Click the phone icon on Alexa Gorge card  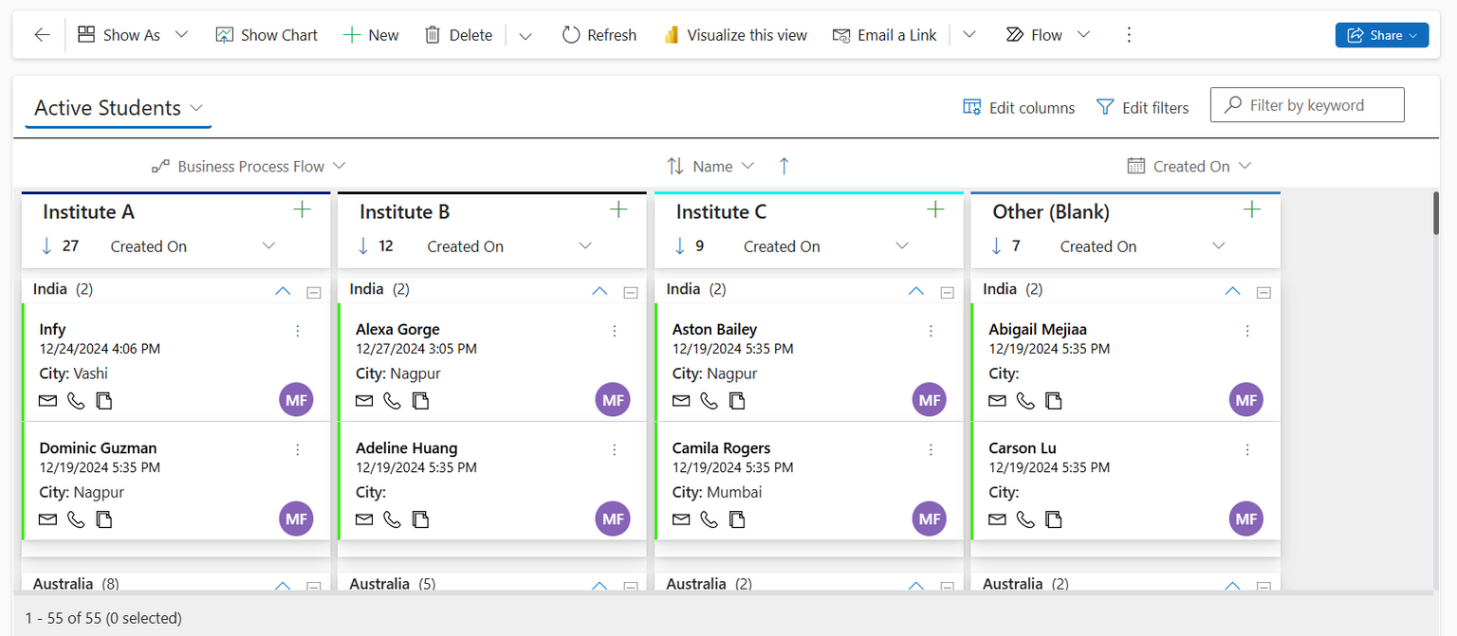[392, 401]
